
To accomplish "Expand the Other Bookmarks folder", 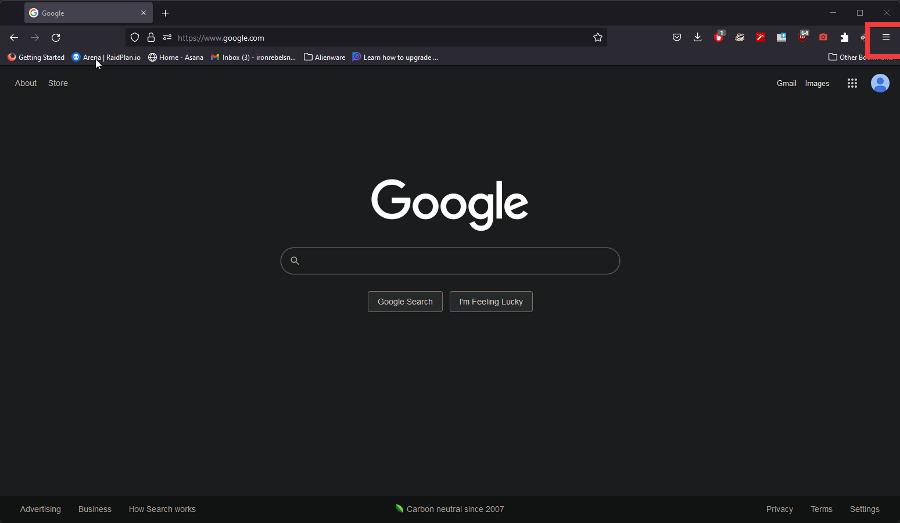I will (x=860, y=57).
